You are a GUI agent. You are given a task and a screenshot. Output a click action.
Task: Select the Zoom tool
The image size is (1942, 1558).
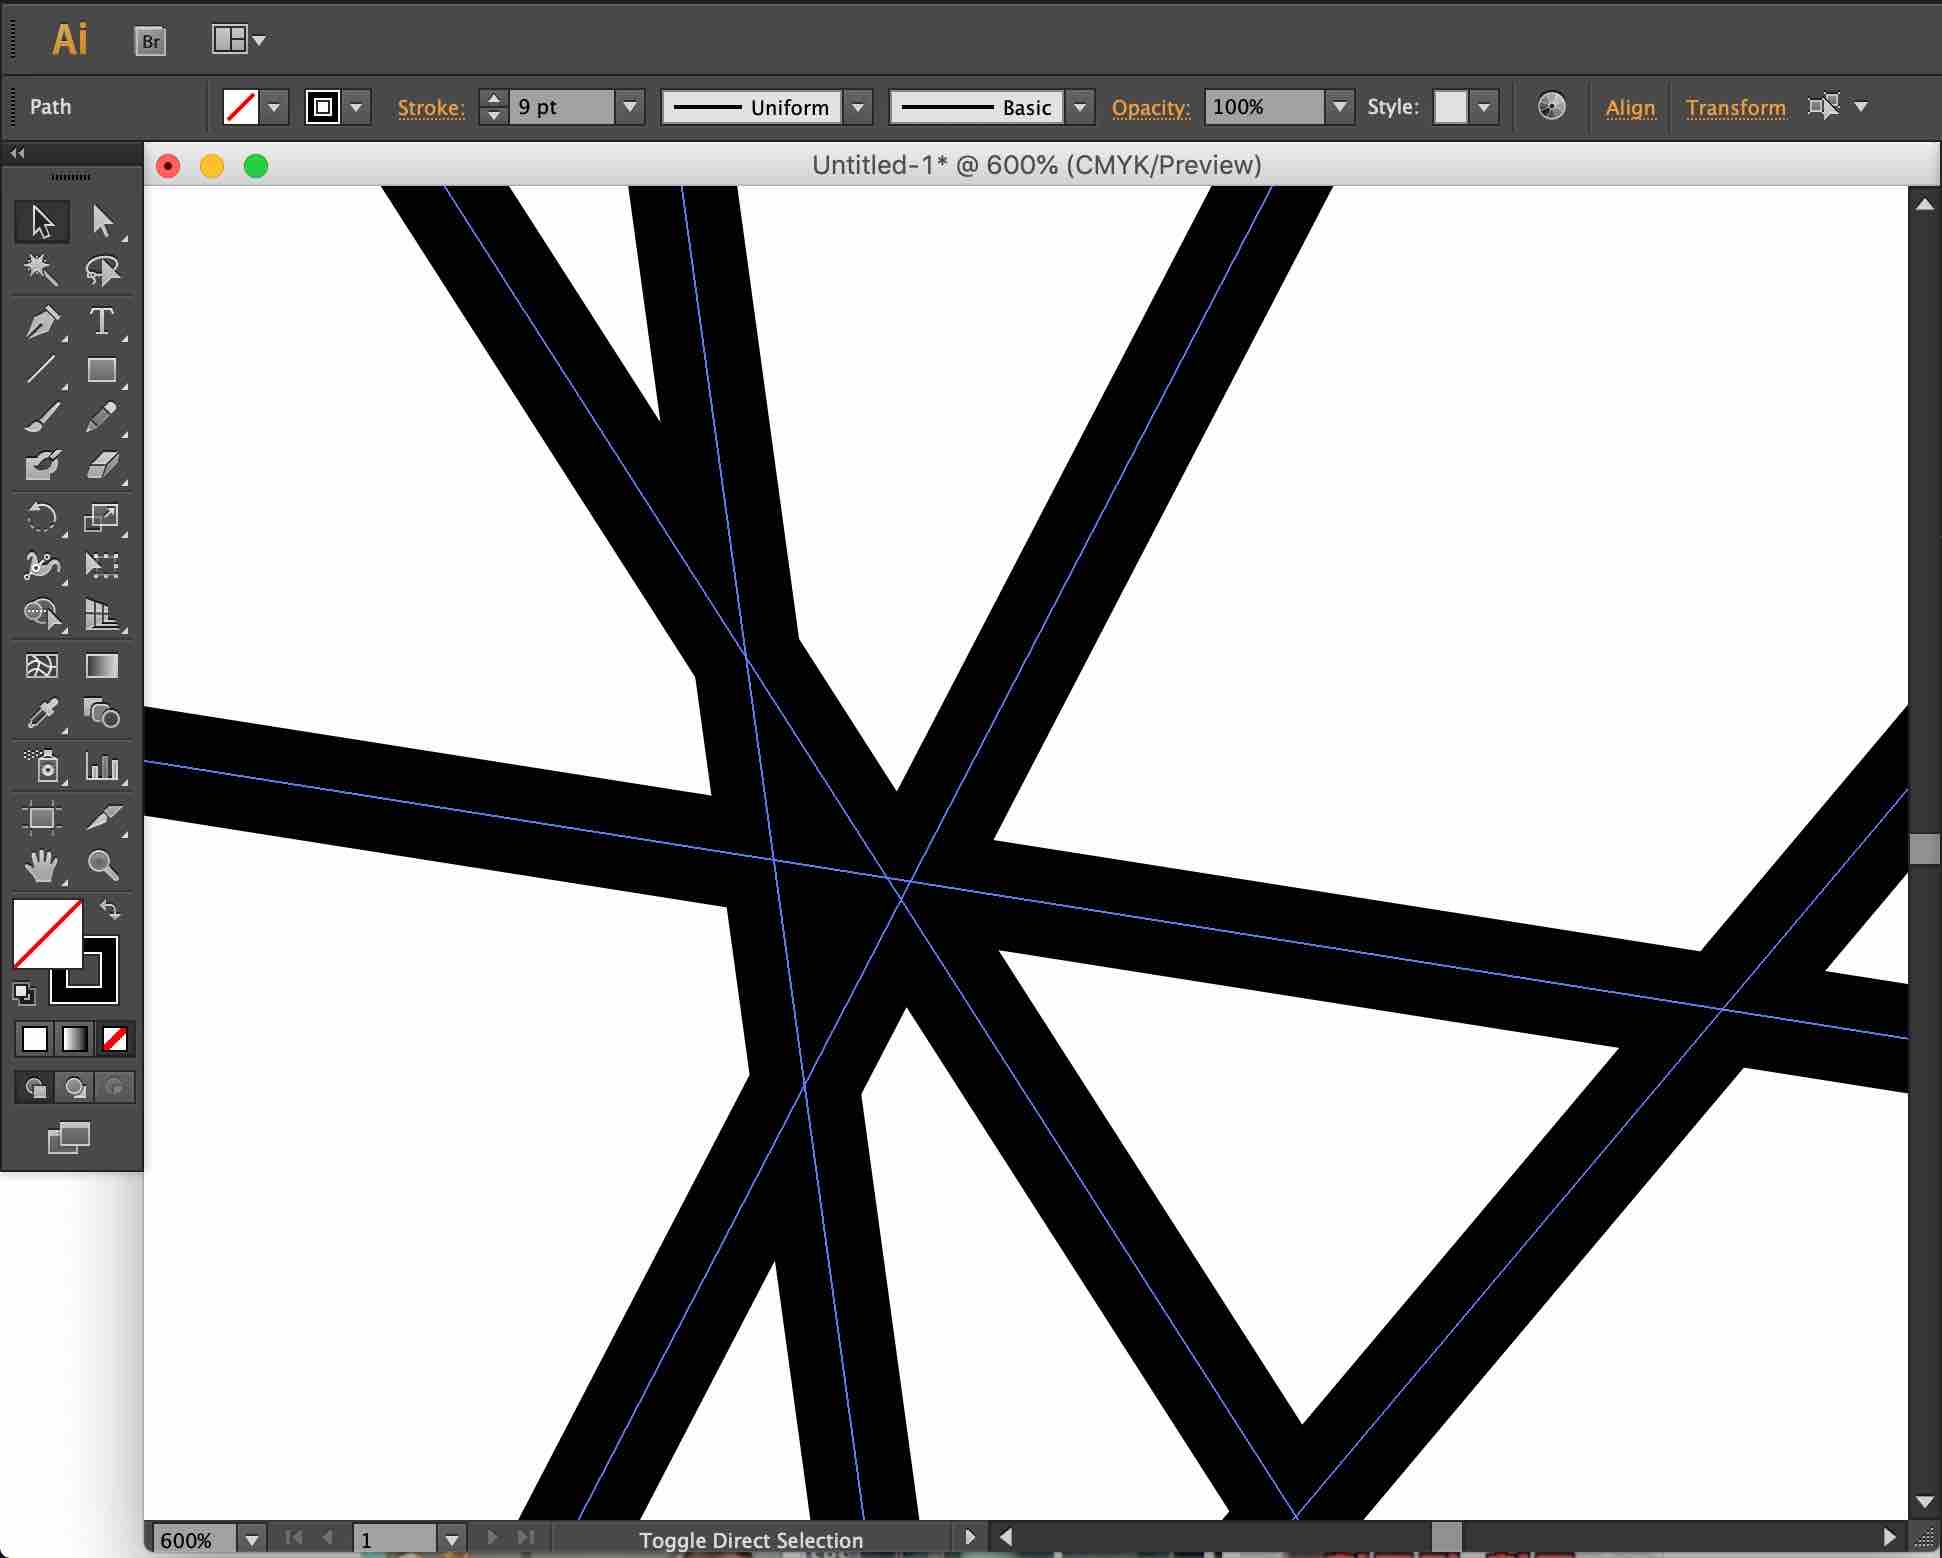tap(102, 865)
